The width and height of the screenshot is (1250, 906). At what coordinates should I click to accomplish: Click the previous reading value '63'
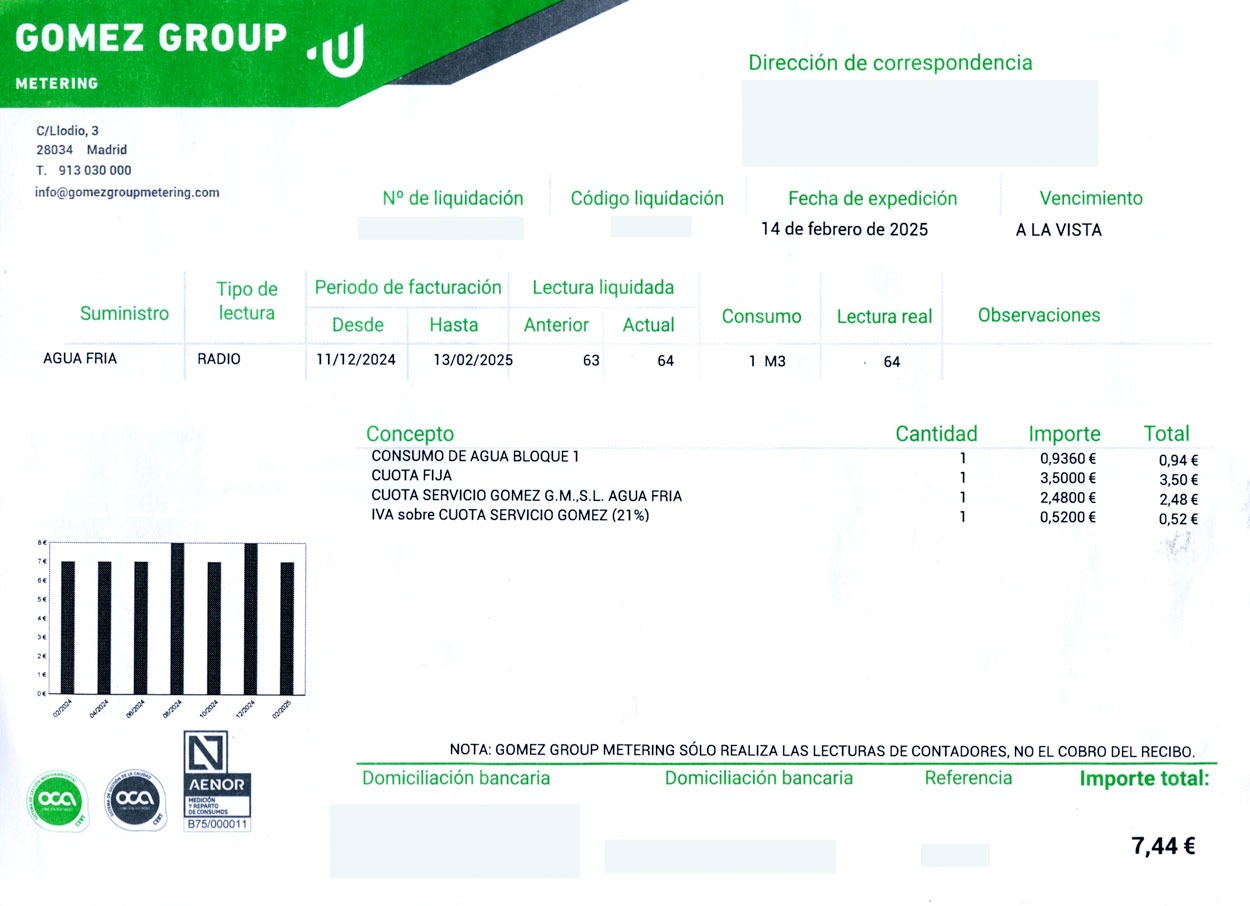591,361
